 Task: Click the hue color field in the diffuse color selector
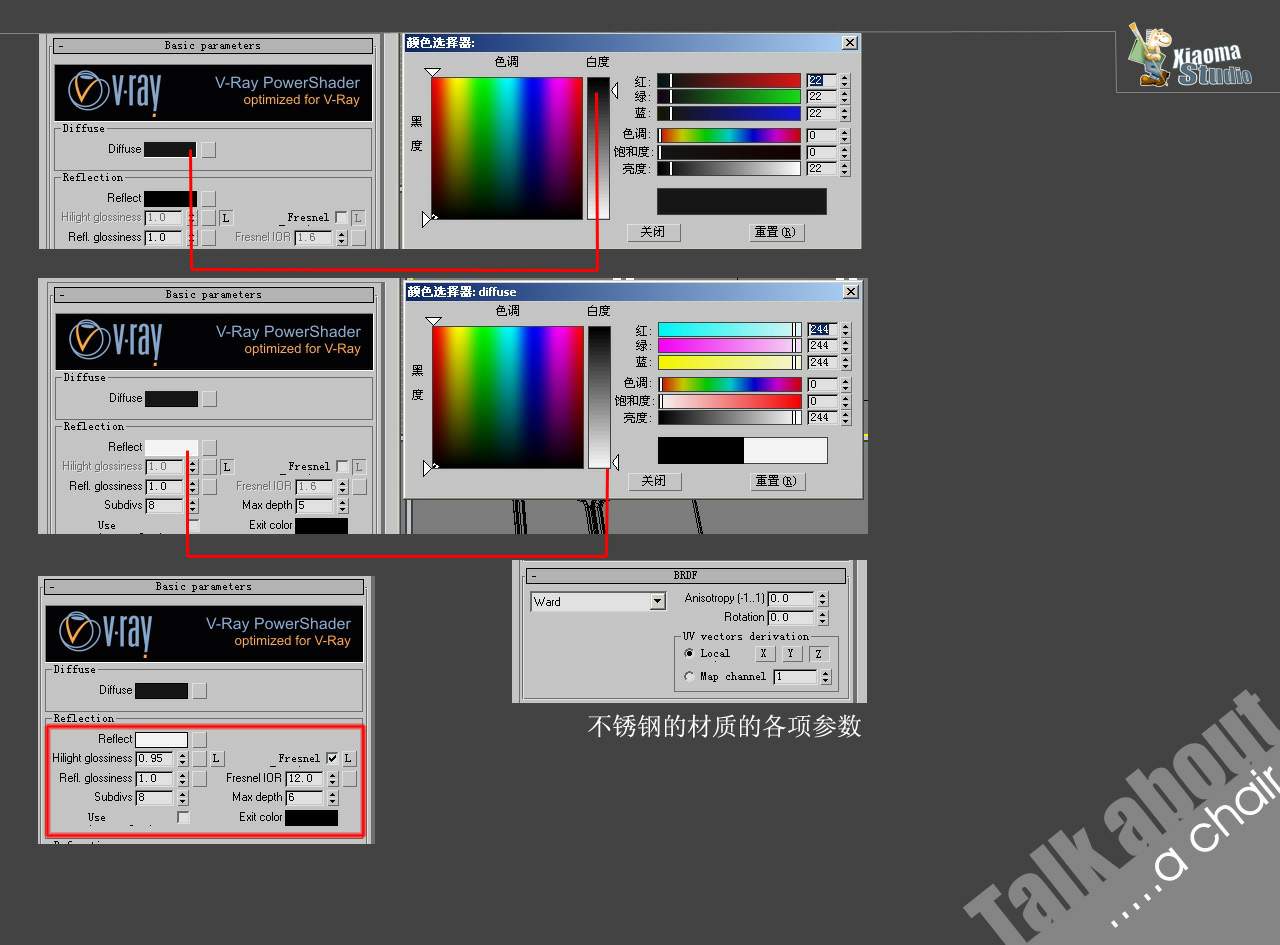(x=508, y=397)
